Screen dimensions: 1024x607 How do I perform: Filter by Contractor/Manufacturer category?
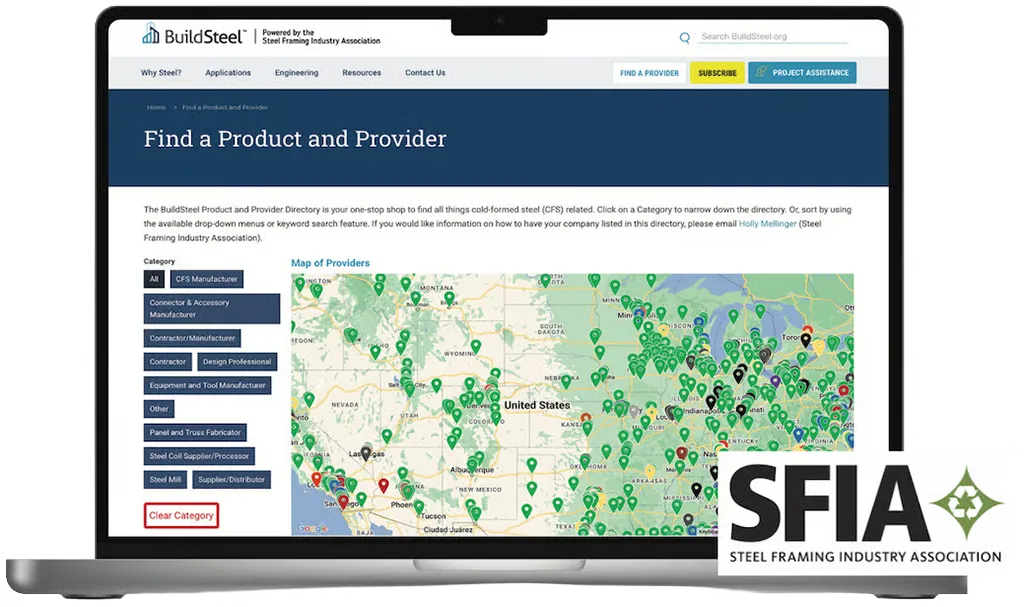point(192,338)
